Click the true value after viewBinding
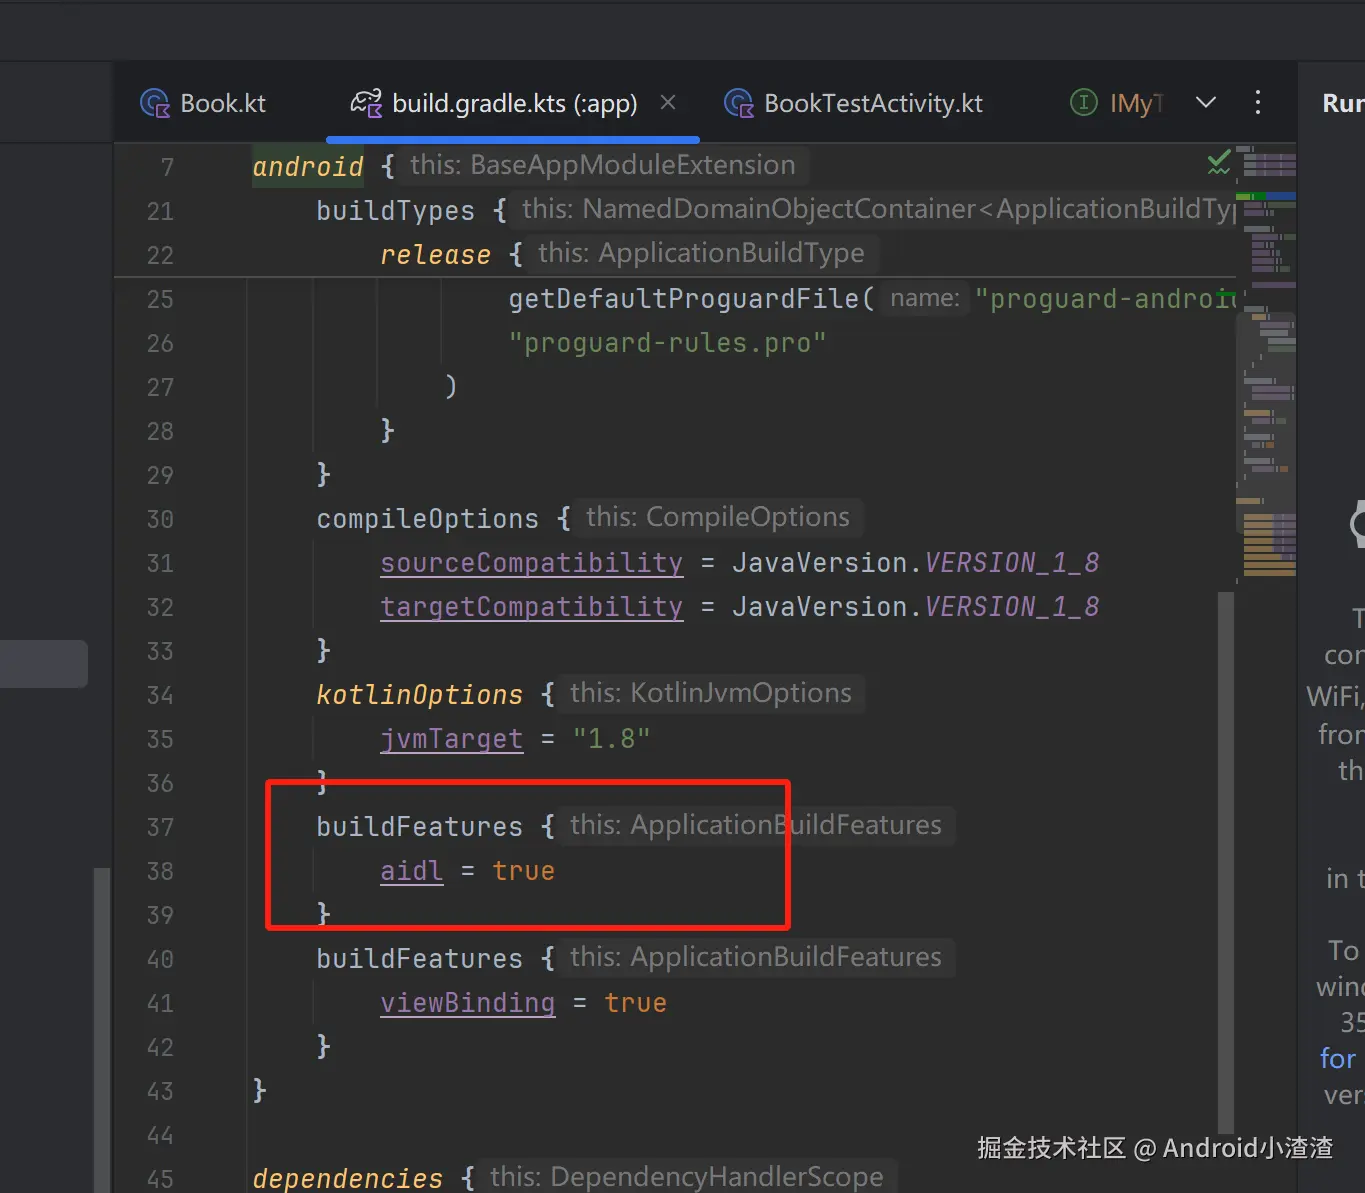The image size is (1365, 1193). (x=635, y=1002)
